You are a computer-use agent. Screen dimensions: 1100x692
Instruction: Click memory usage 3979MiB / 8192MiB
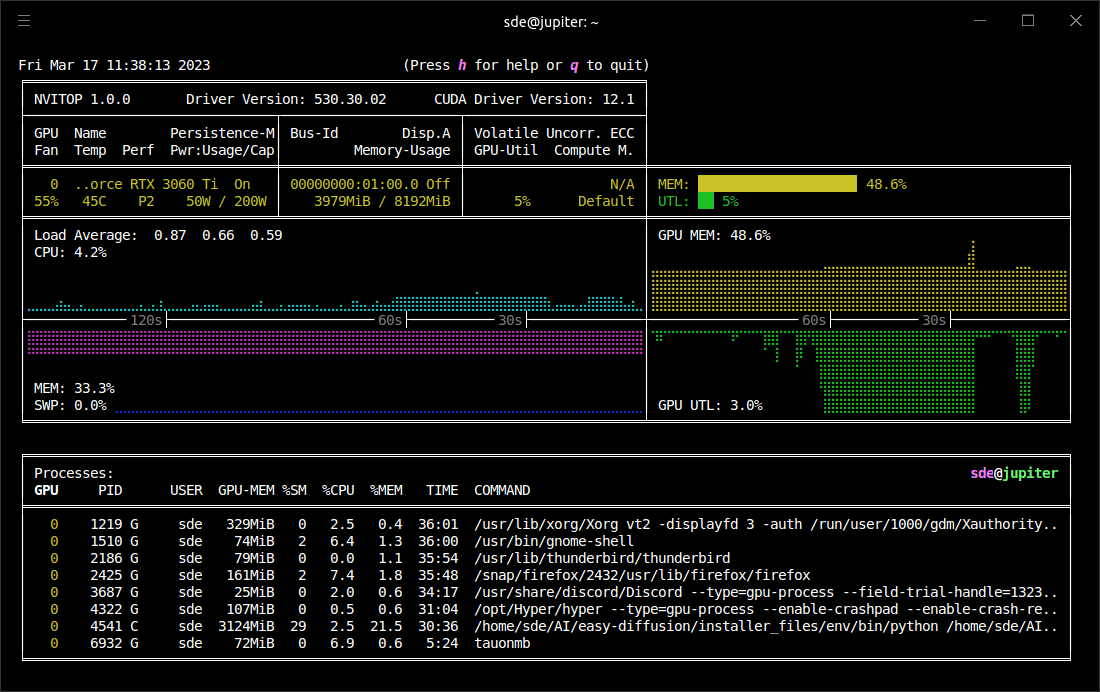coord(382,201)
